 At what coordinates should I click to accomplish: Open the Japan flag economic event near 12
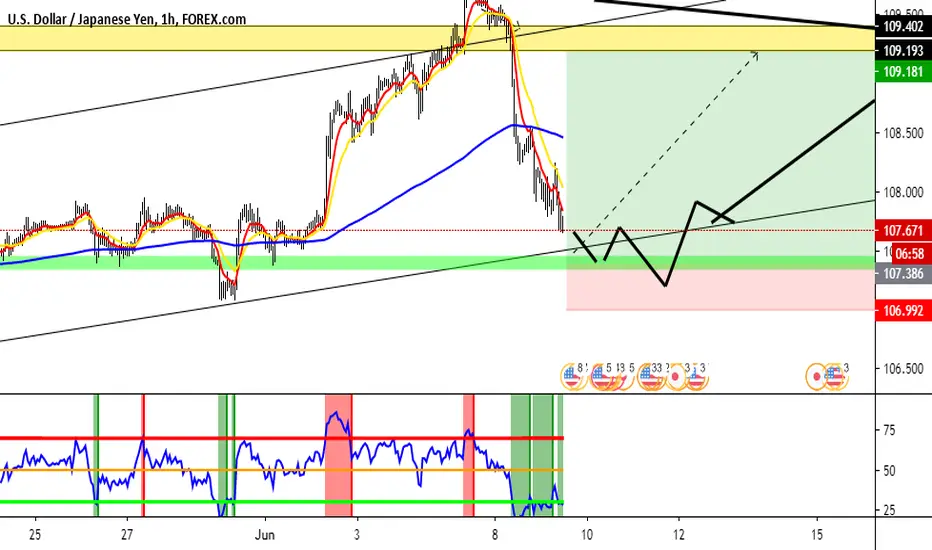(675, 376)
